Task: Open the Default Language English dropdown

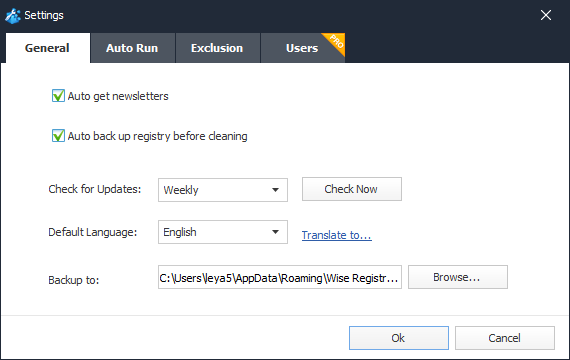Action: pyautogui.click(x=223, y=232)
